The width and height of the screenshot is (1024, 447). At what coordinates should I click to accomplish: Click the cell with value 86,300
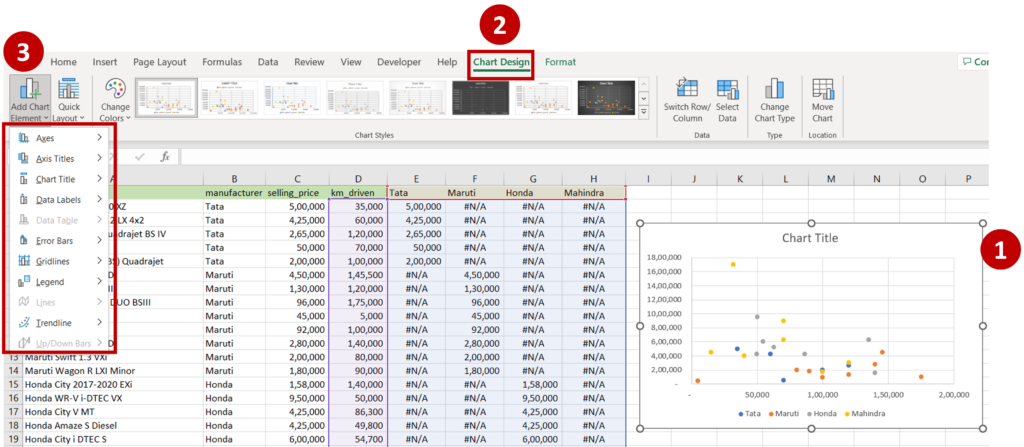tap(358, 412)
